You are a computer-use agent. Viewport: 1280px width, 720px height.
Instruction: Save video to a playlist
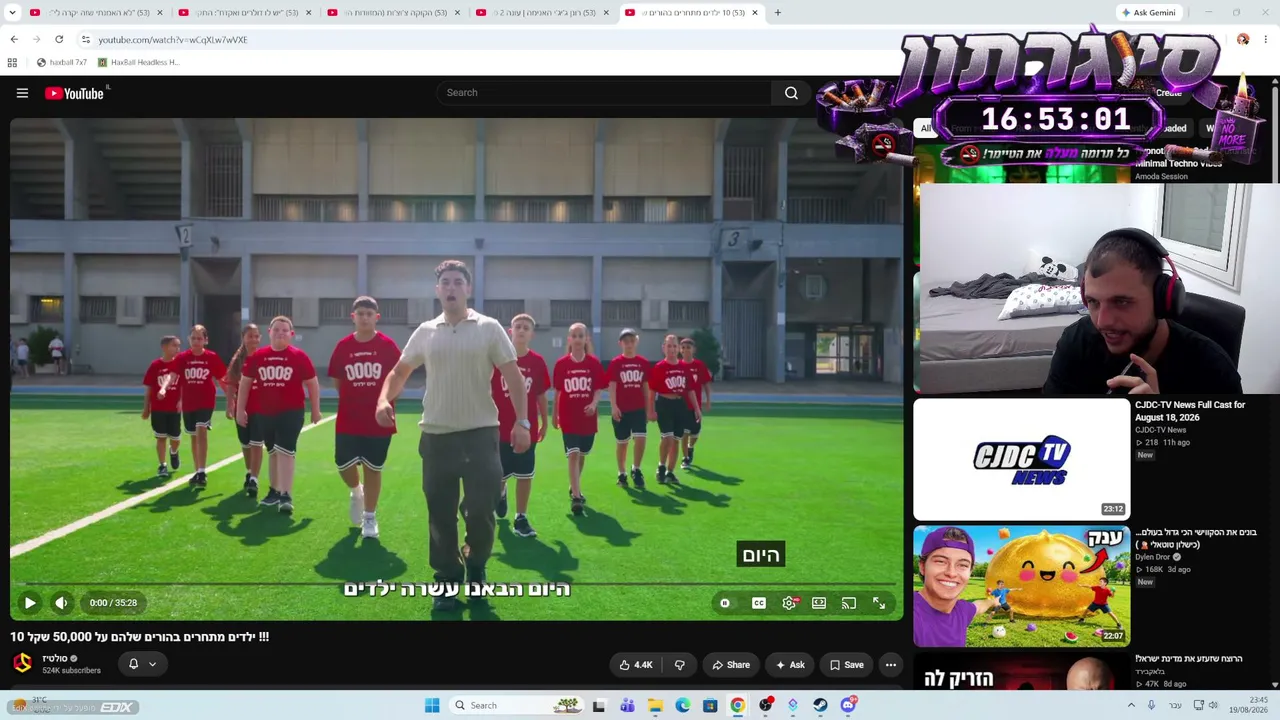pyautogui.click(x=846, y=665)
